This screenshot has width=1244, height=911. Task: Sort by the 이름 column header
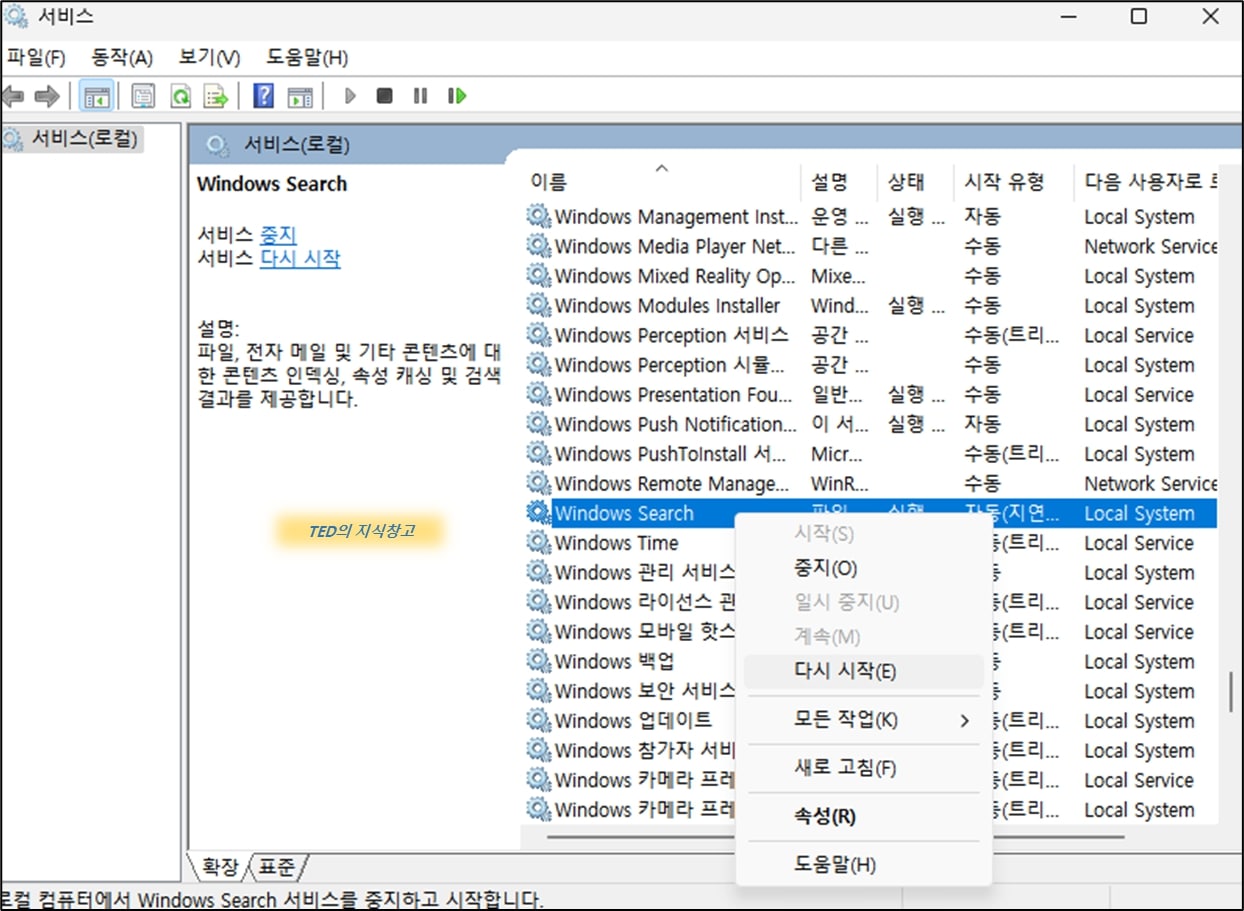pos(661,182)
